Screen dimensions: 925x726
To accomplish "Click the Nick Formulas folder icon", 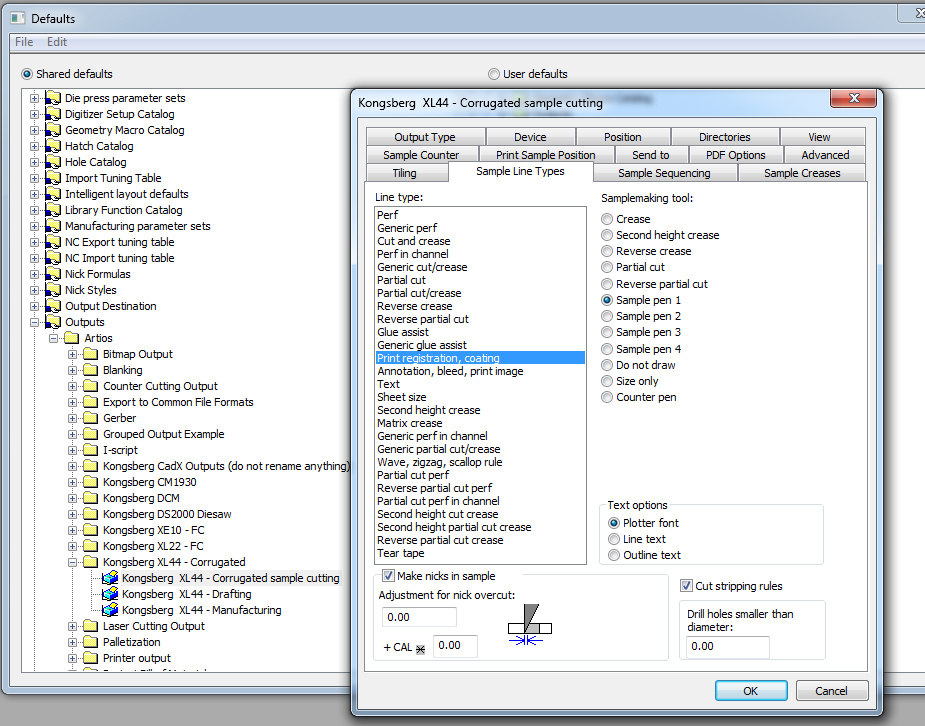I will (x=52, y=274).
